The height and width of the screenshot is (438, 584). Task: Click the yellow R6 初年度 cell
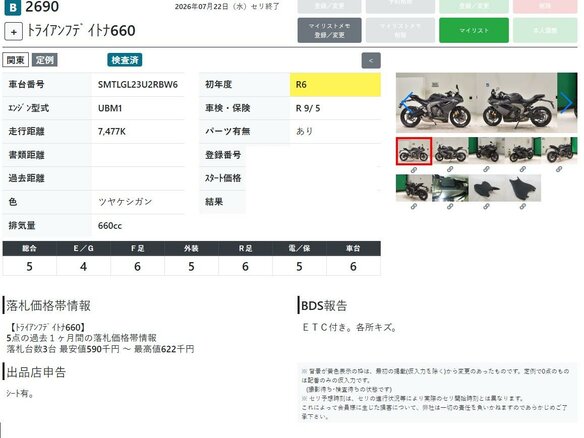coord(335,85)
